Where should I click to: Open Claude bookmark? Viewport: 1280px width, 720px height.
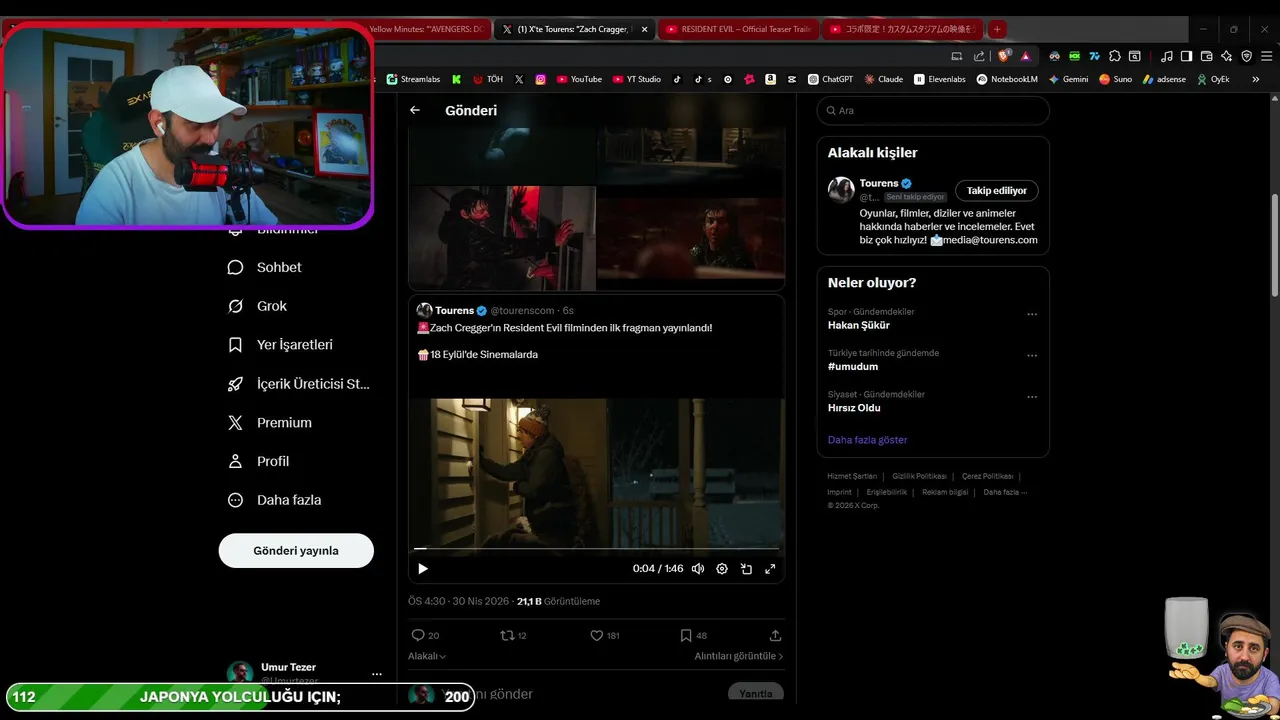(884, 79)
